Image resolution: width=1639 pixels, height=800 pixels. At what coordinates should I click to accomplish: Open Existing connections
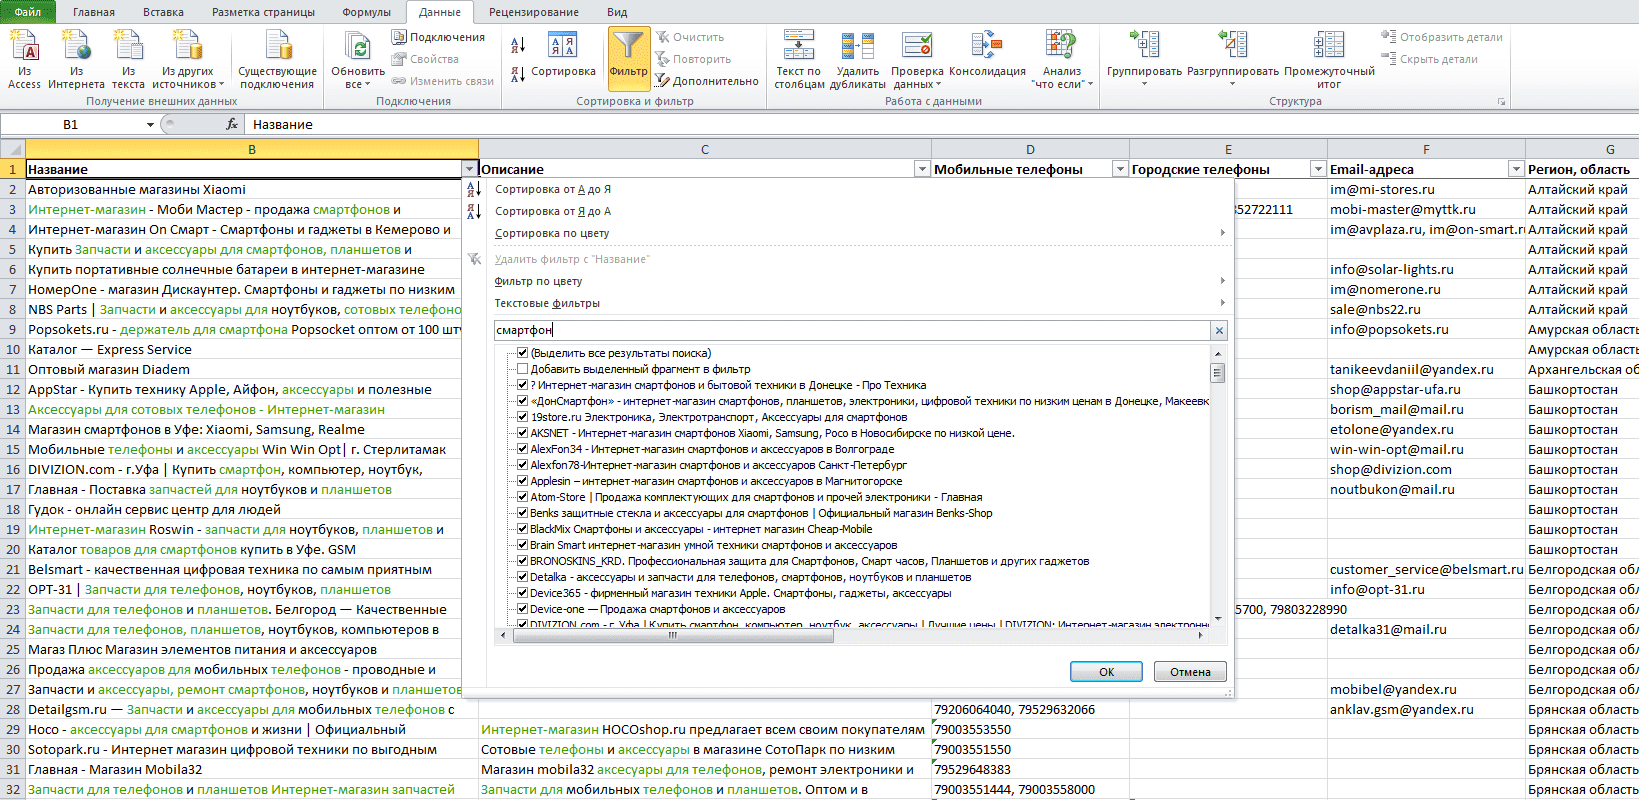pos(277,60)
